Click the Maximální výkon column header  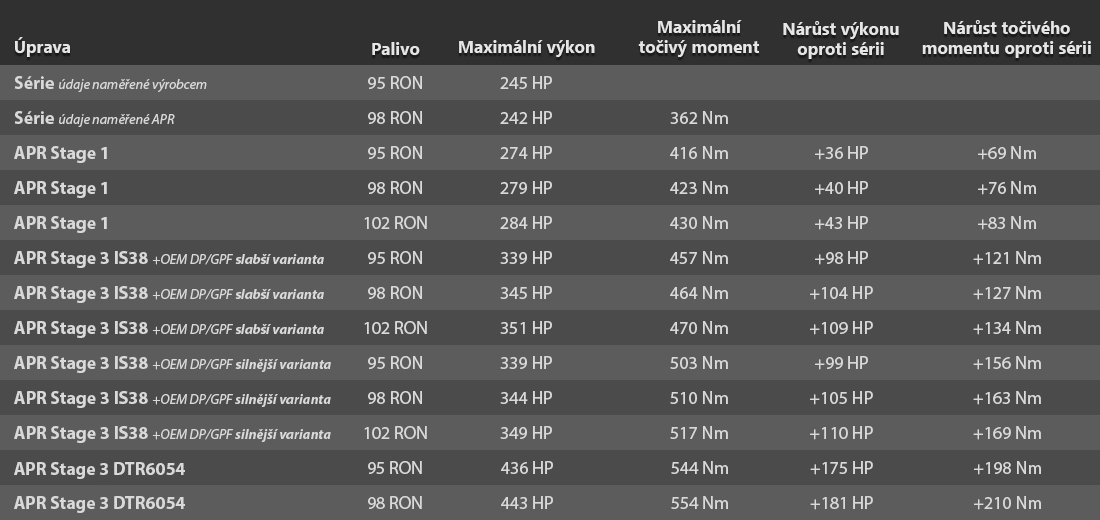[526, 47]
